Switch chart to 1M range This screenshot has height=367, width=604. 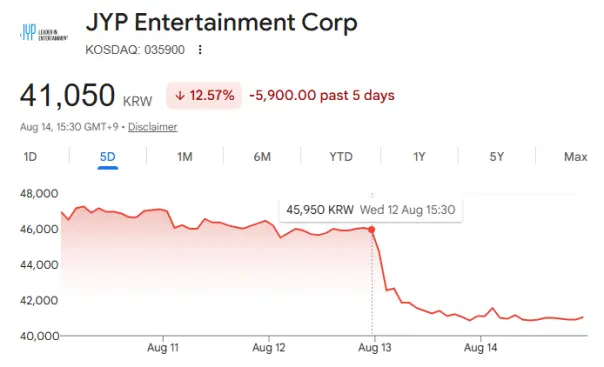tap(185, 157)
